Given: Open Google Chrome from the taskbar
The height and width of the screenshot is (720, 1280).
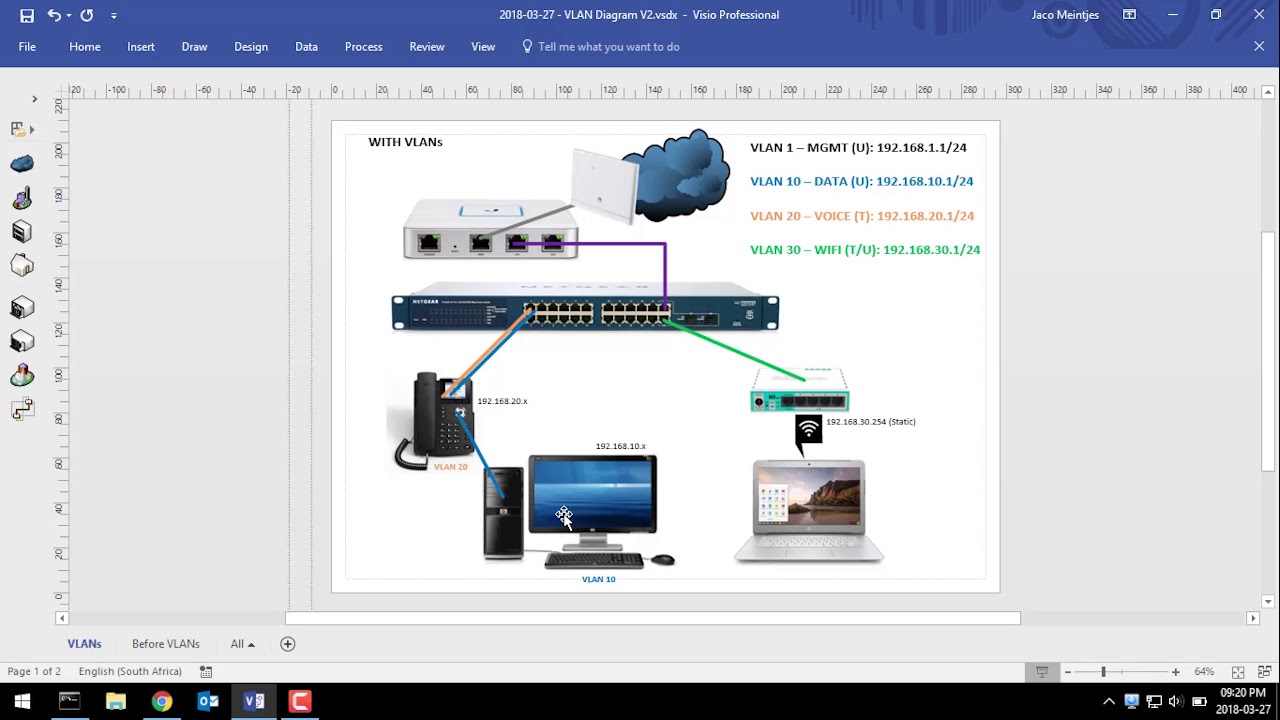Looking at the screenshot, I should pyautogui.click(x=162, y=701).
